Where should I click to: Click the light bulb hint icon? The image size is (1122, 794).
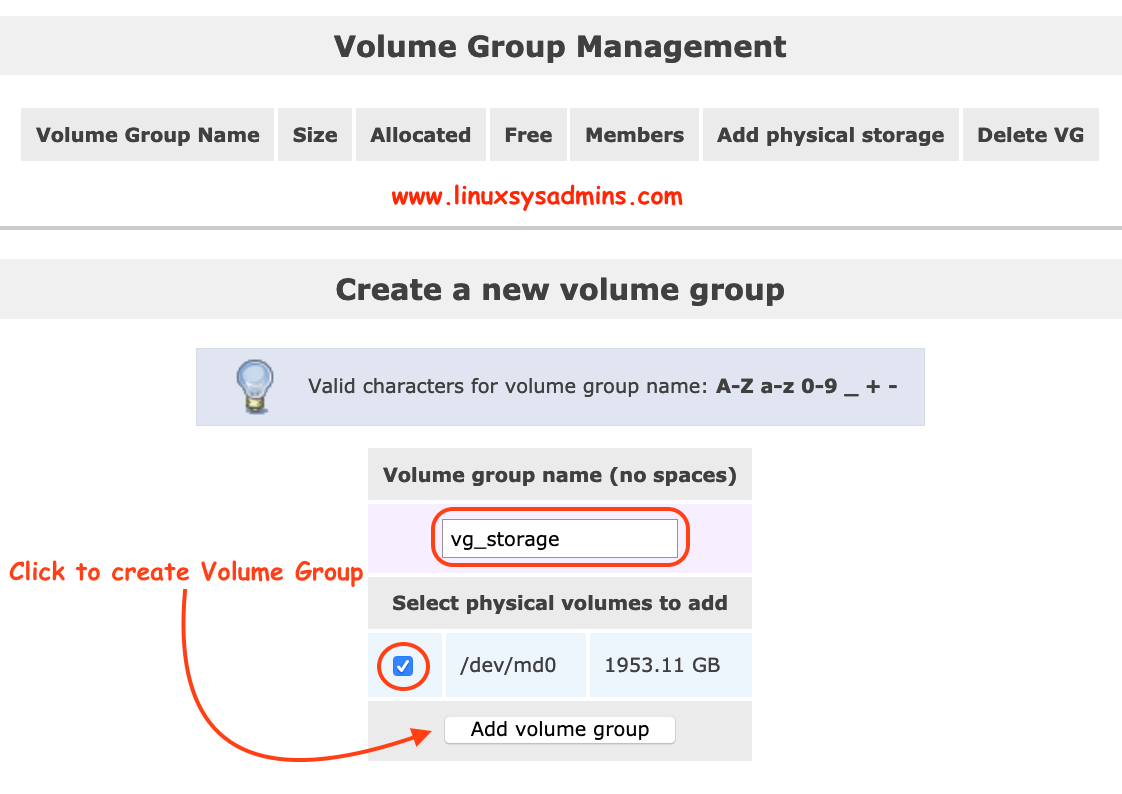255,386
